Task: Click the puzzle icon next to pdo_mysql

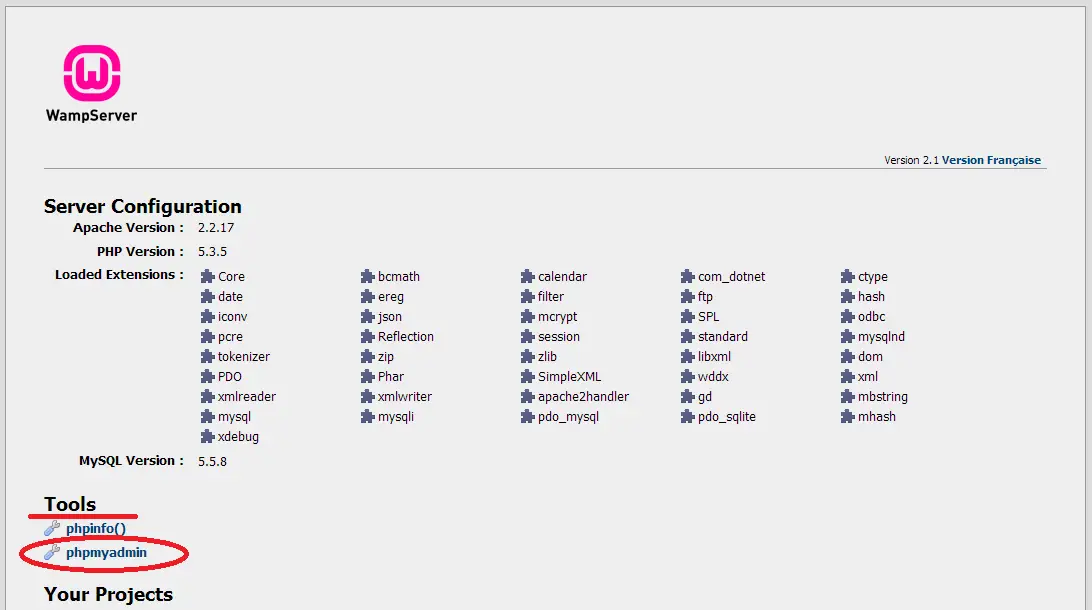Action: coord(528,417)
